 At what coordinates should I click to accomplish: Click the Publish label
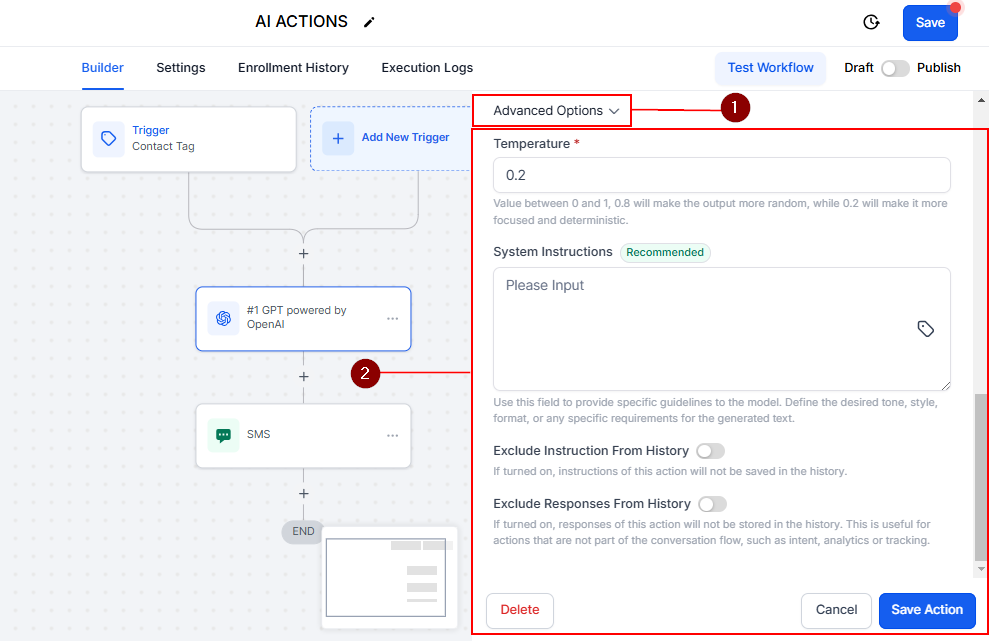(x=939, y=68)
